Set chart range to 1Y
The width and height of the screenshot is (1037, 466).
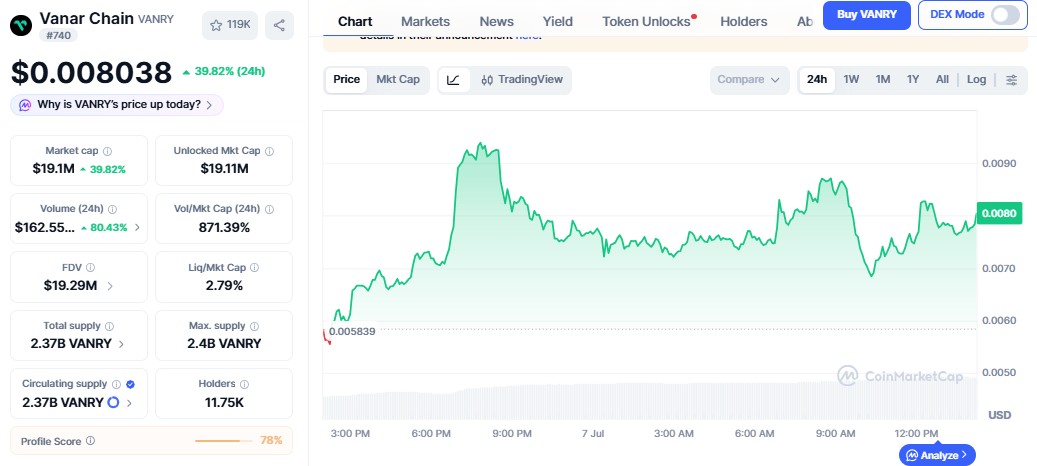(913, 80)
